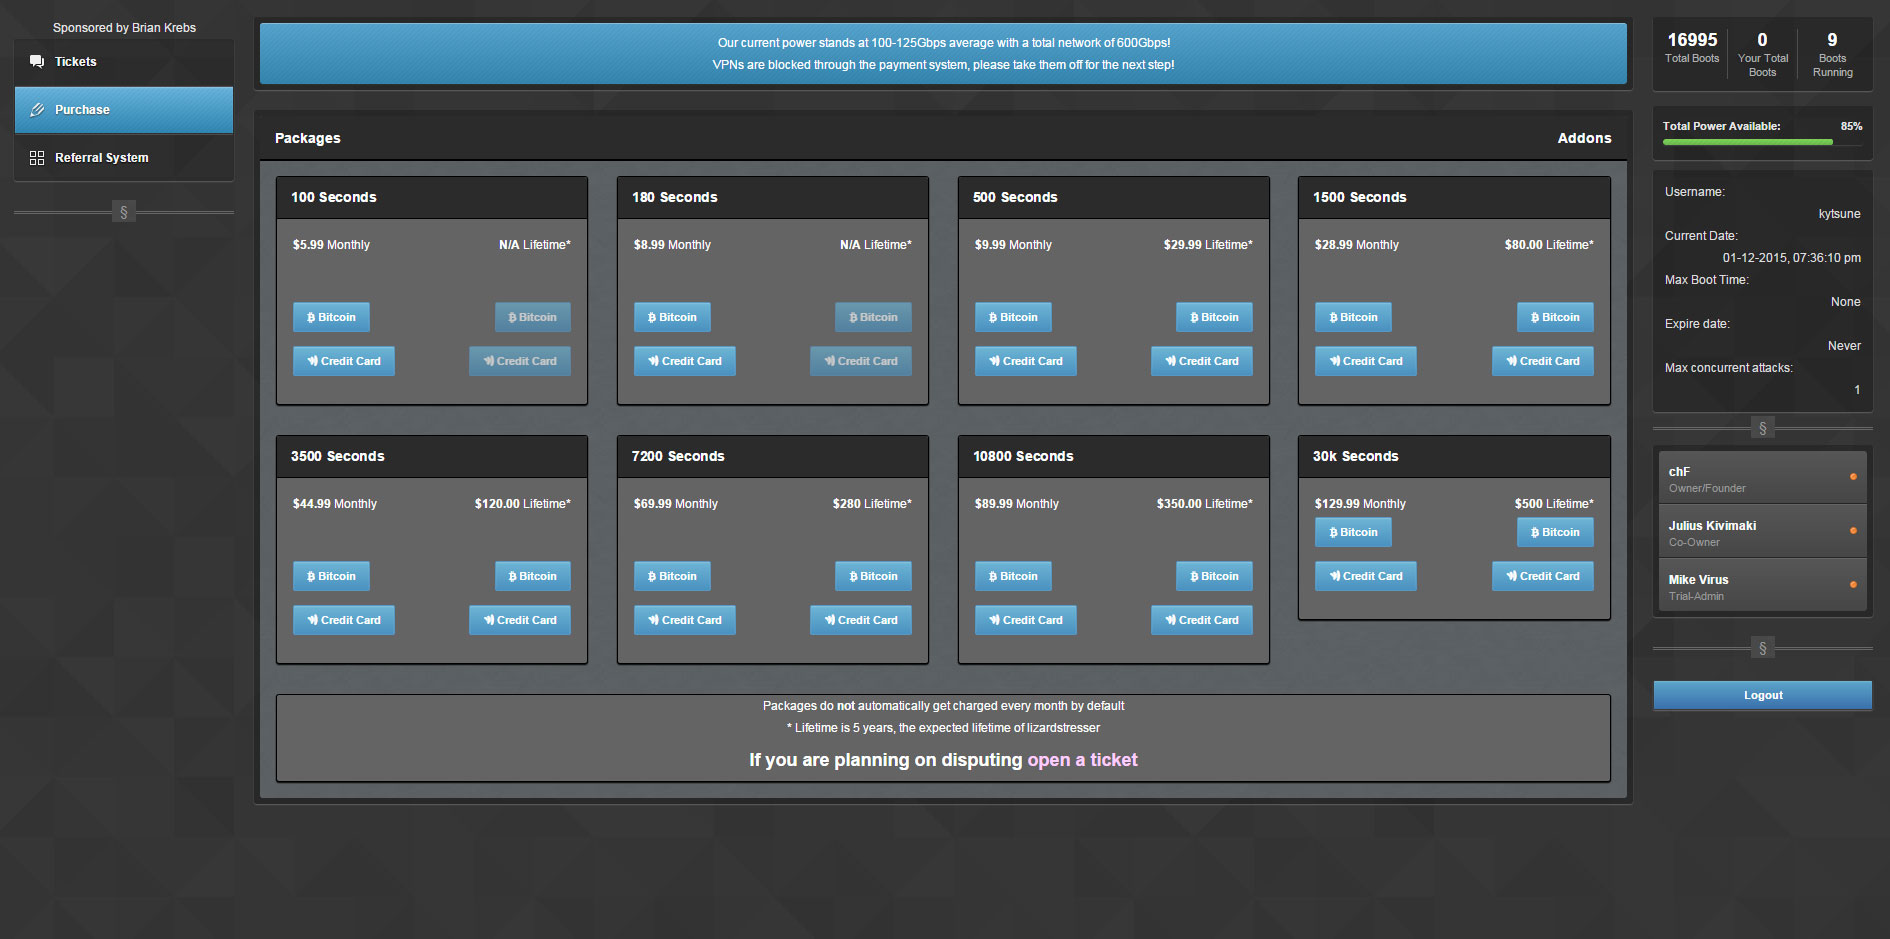1890x939 pixels.
Task: Click the "$89.99 Monthly" price text
Action: click(1017, 504)
